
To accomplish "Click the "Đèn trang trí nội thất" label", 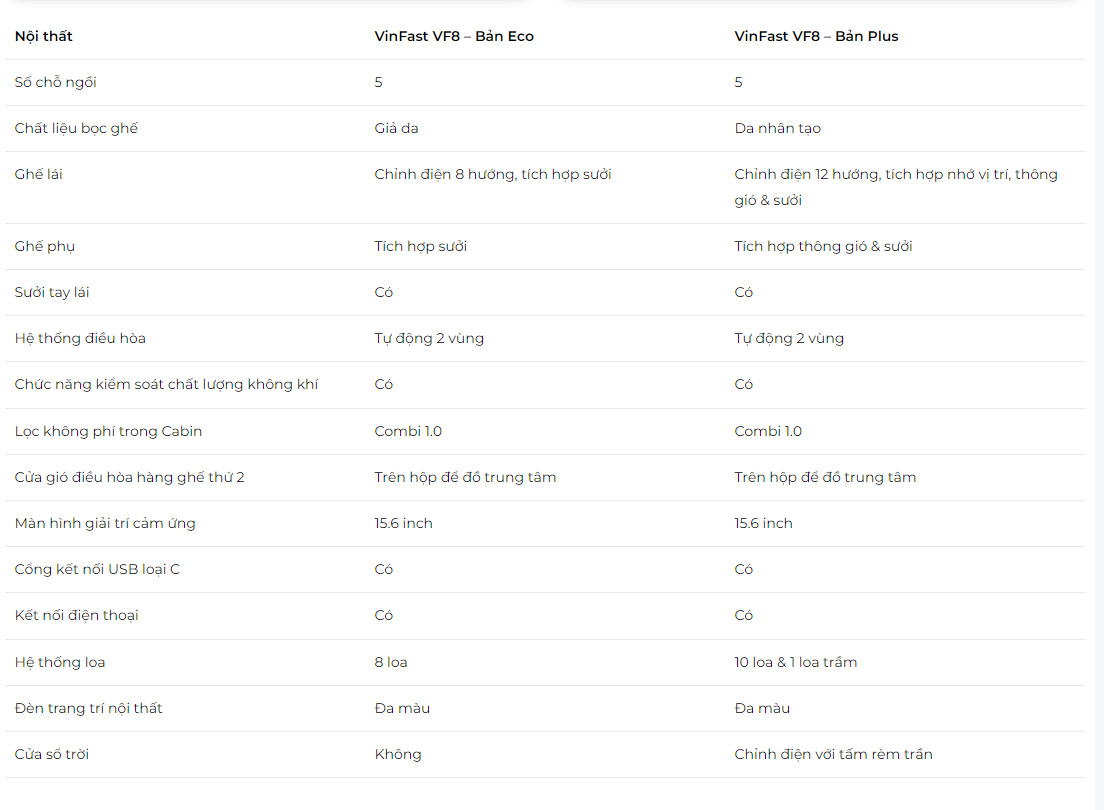I will tap(88, 708).
